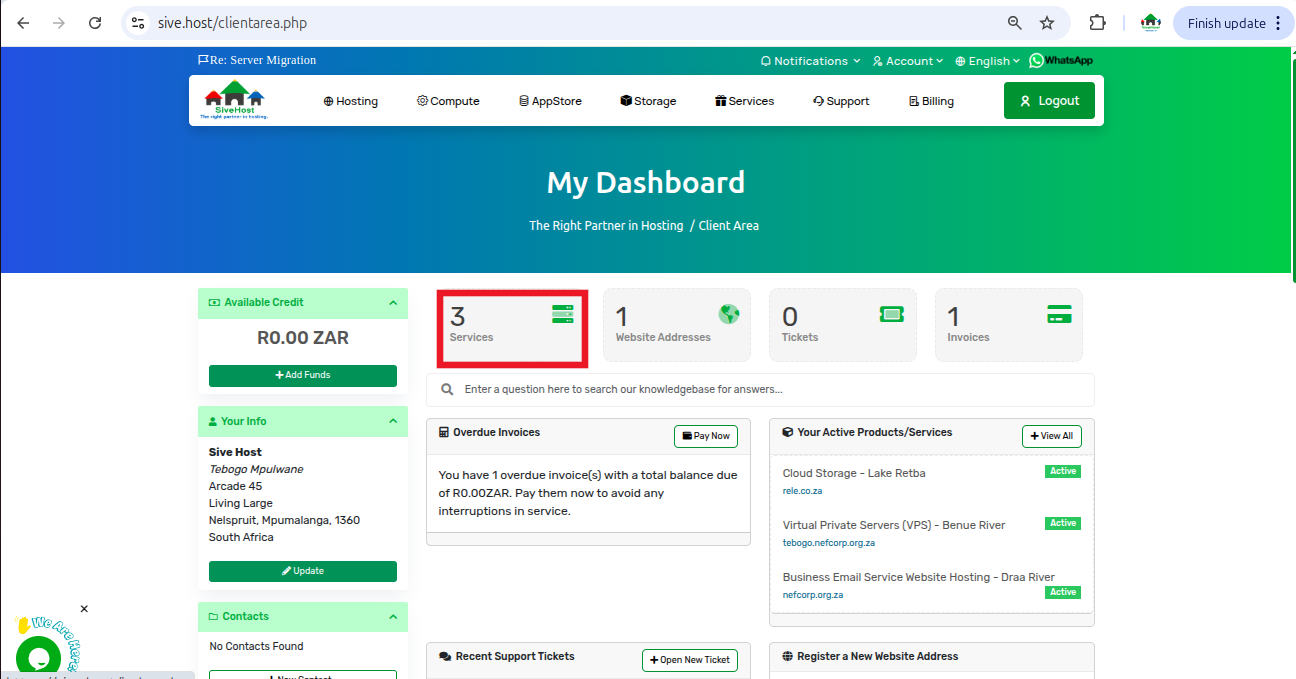
Task: Open the Services menu in navbar
Action: pyautogui.click(x=745, y=101)
